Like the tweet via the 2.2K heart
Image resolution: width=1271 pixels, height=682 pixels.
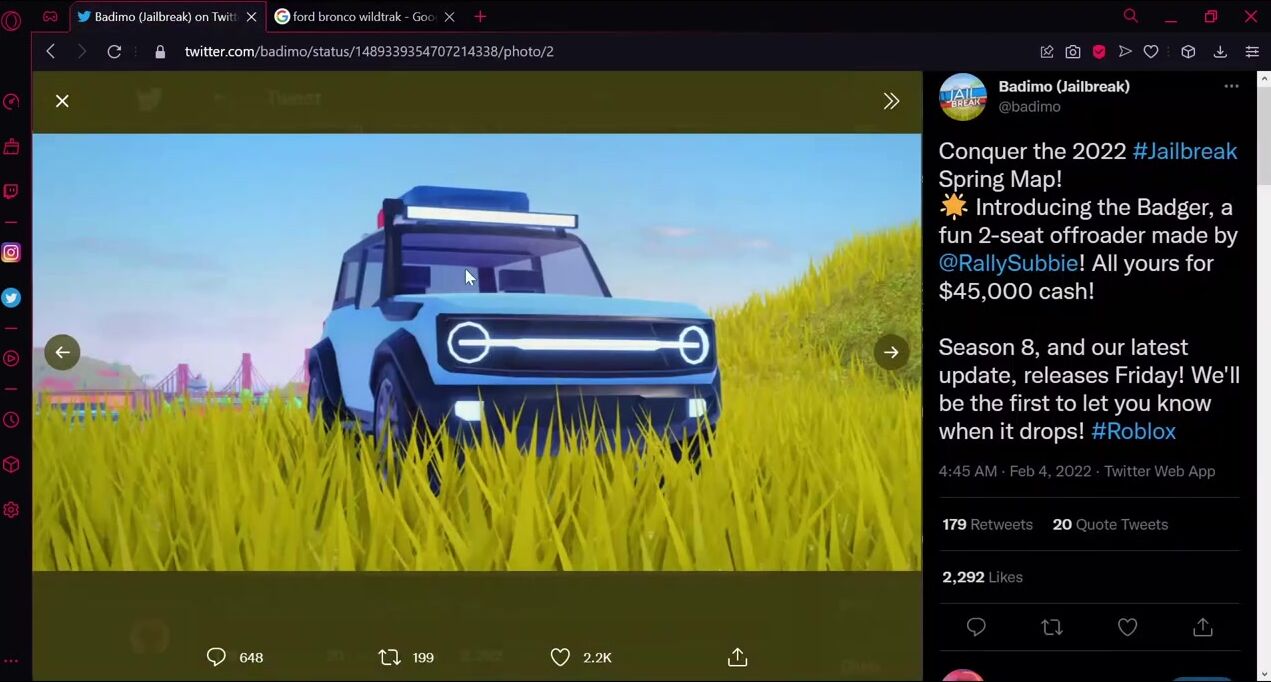pos(581,657)
